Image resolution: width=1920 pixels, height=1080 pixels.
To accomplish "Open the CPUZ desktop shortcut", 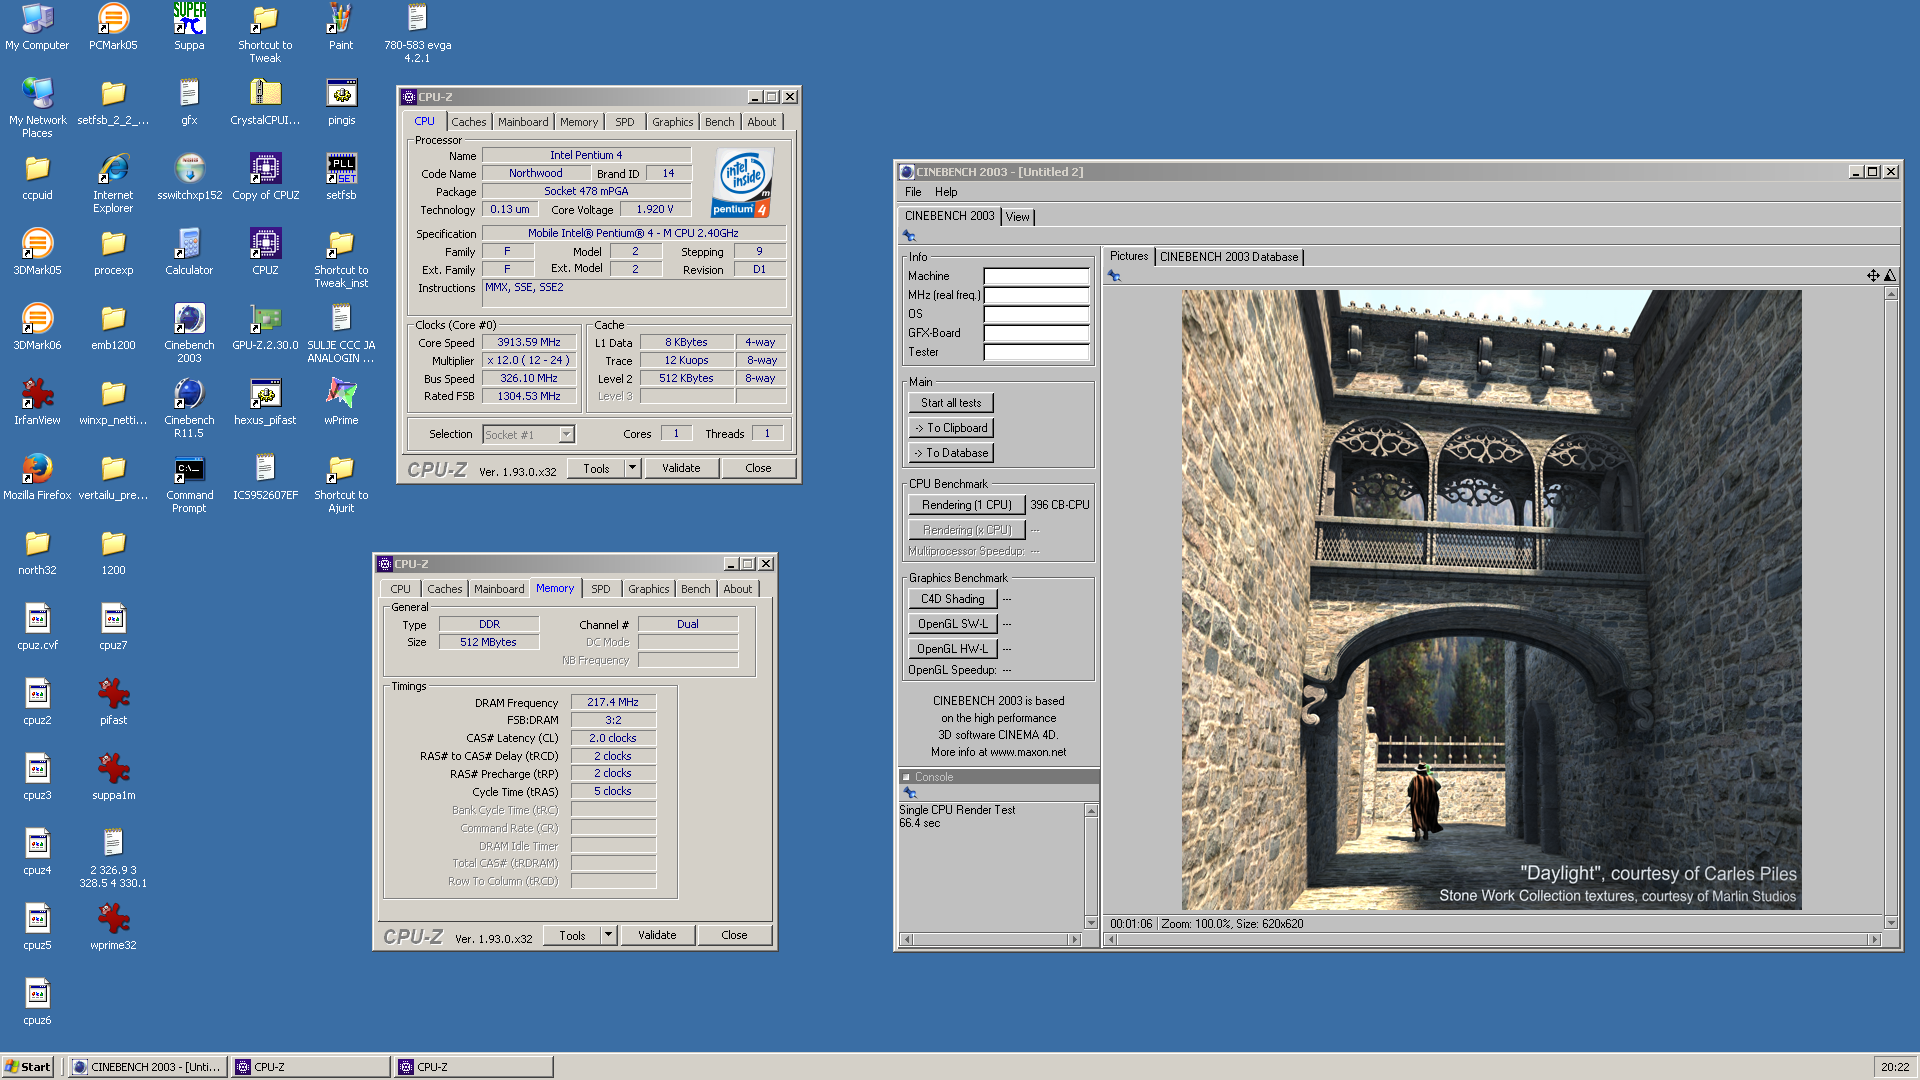I will [265, 251].
